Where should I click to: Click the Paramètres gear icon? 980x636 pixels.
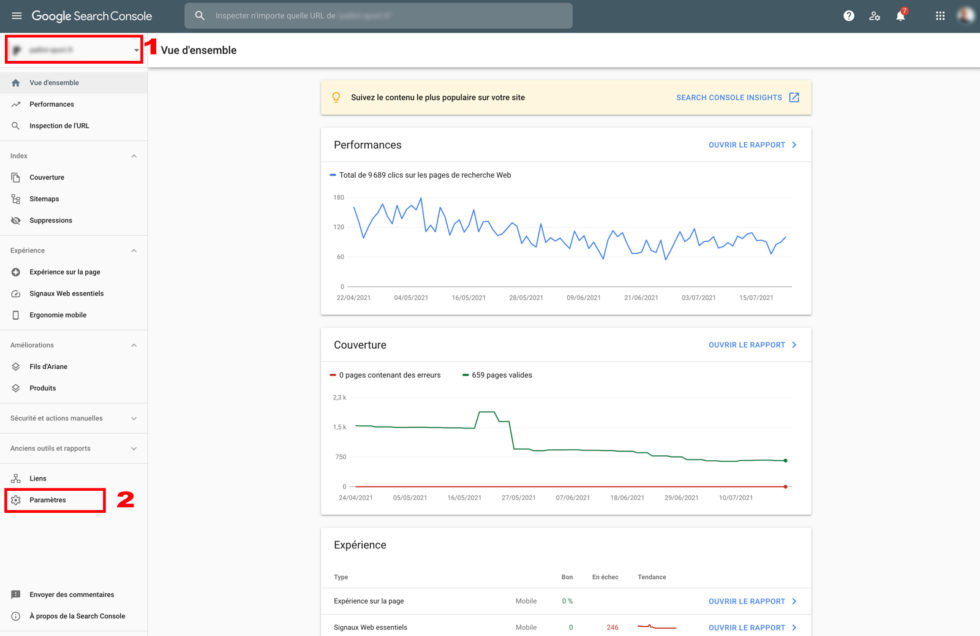coord(16,500)
